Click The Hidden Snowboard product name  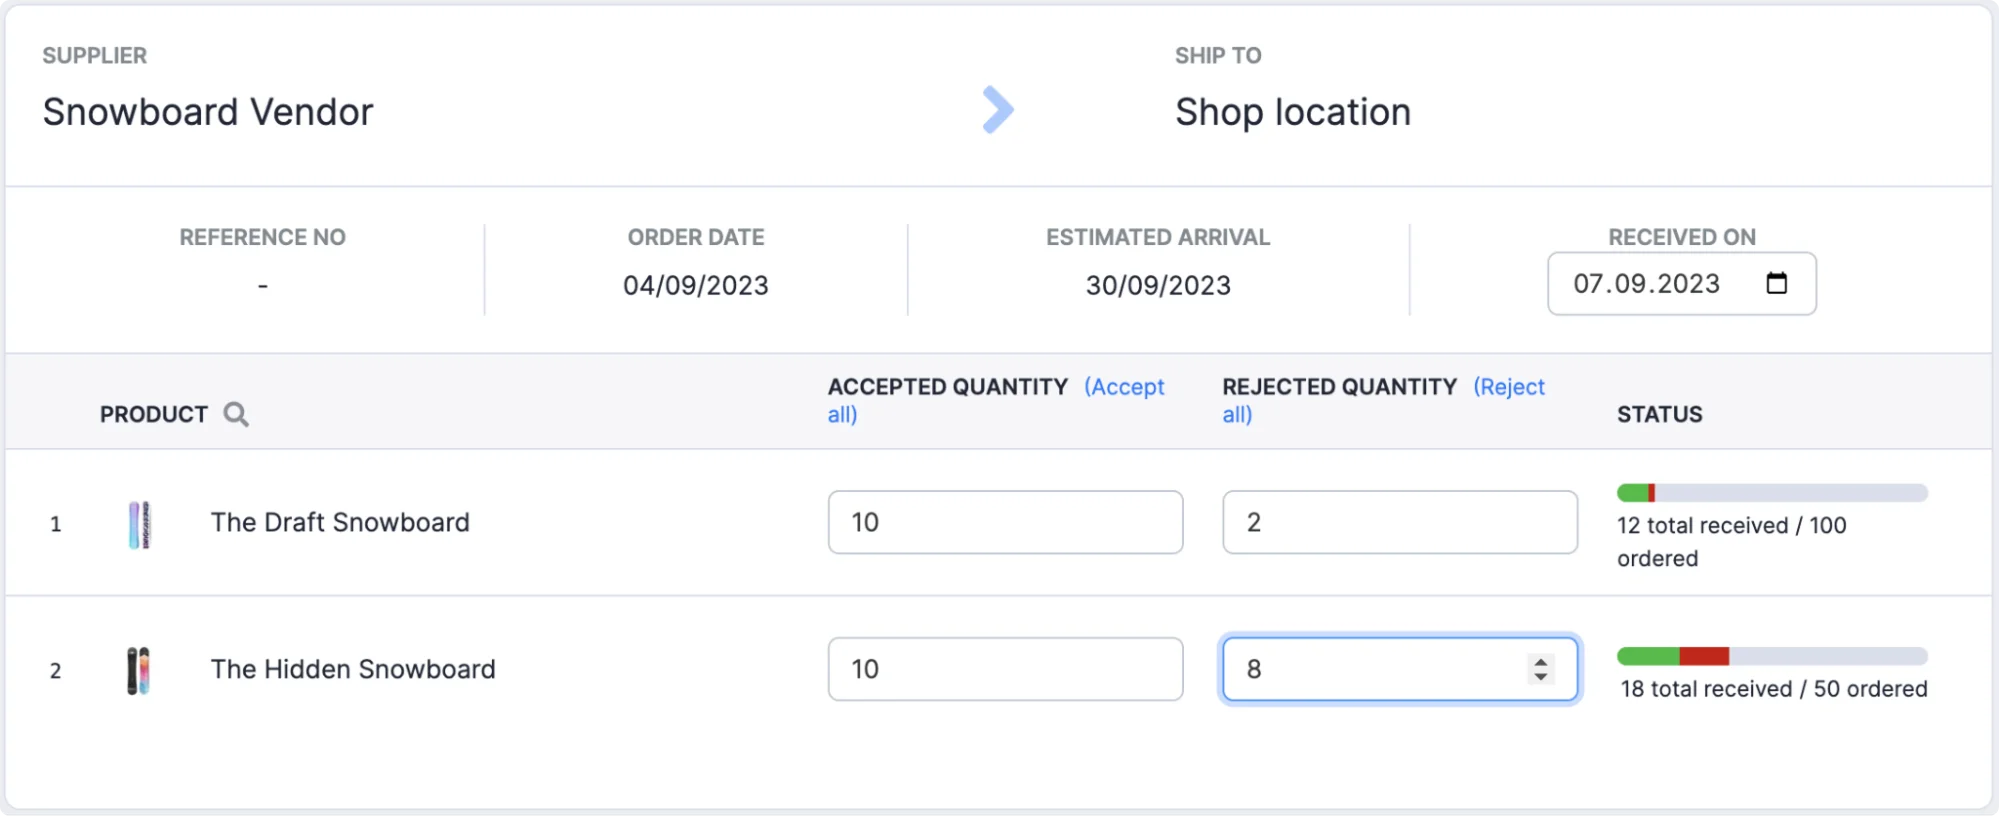click(353, 669)
